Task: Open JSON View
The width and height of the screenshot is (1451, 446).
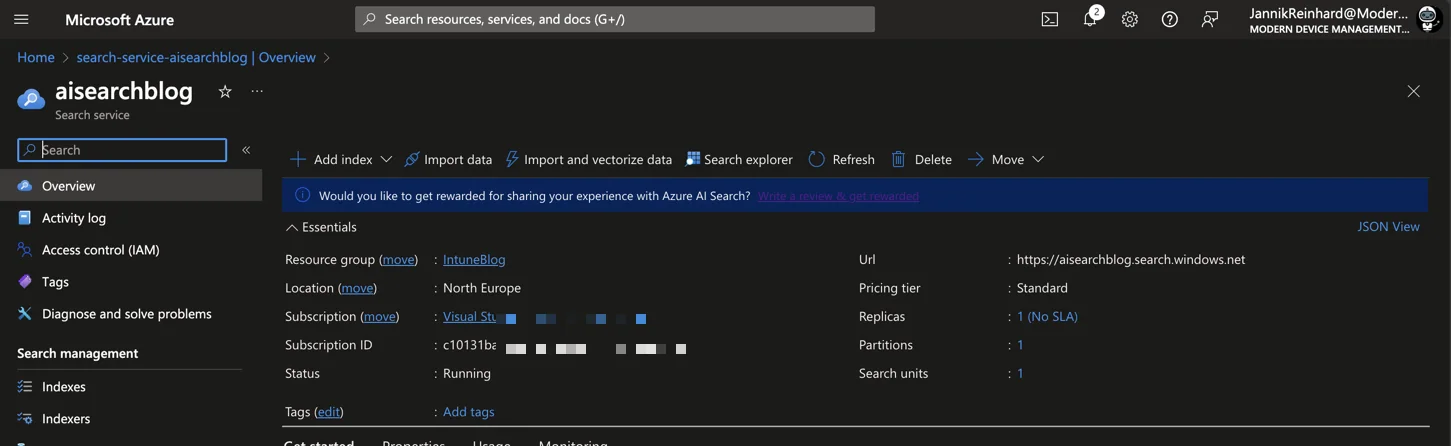Action: click(1388, 227)
